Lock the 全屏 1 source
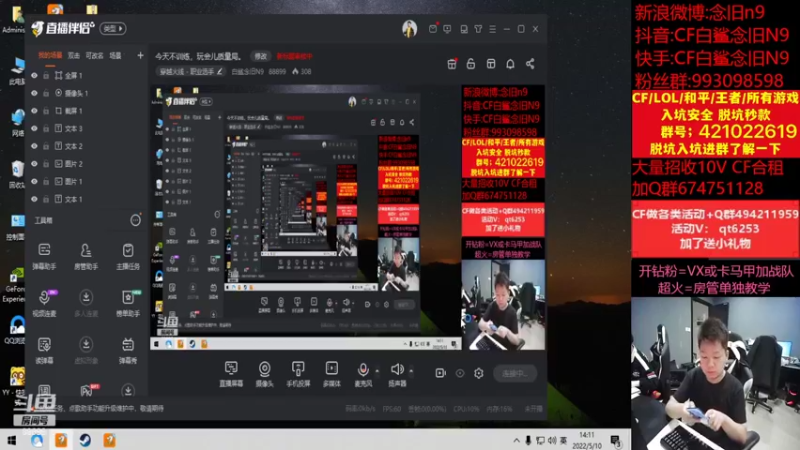 (x=46, y=76)
